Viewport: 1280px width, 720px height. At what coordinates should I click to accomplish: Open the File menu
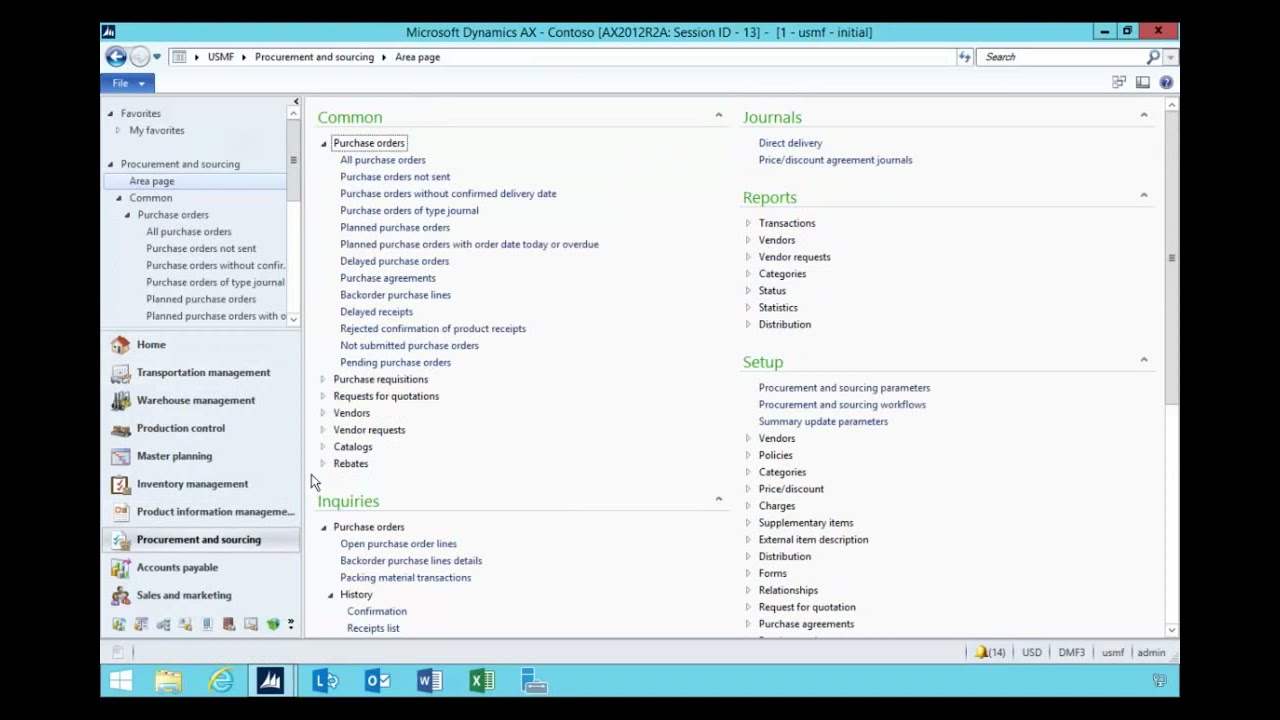click(x=127, y=83)
